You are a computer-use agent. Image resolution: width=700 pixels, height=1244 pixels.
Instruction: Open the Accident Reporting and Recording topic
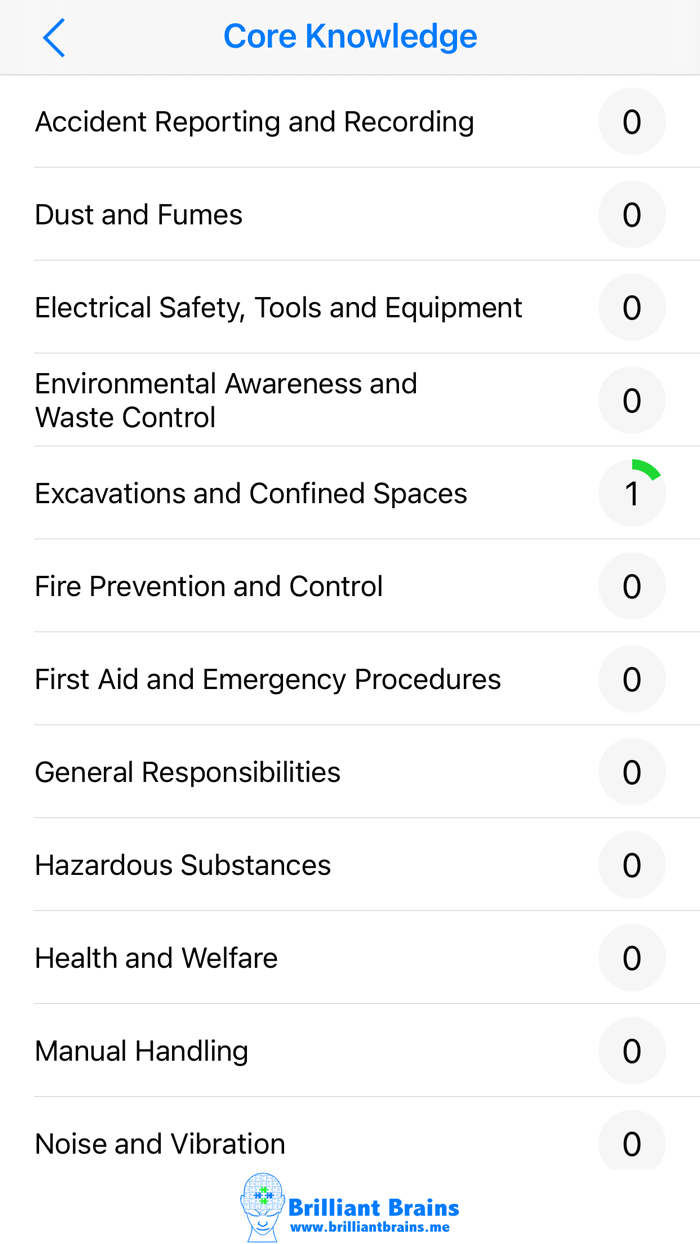click(x=255, y=121)
